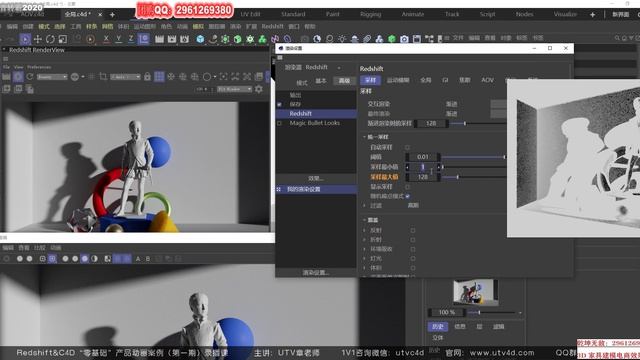Start Redshift RenderView render button
640x360 pixels.
(6, 77)
